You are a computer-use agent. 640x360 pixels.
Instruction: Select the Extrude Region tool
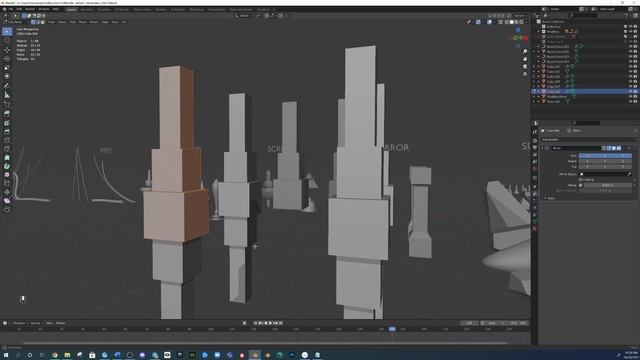7,114
